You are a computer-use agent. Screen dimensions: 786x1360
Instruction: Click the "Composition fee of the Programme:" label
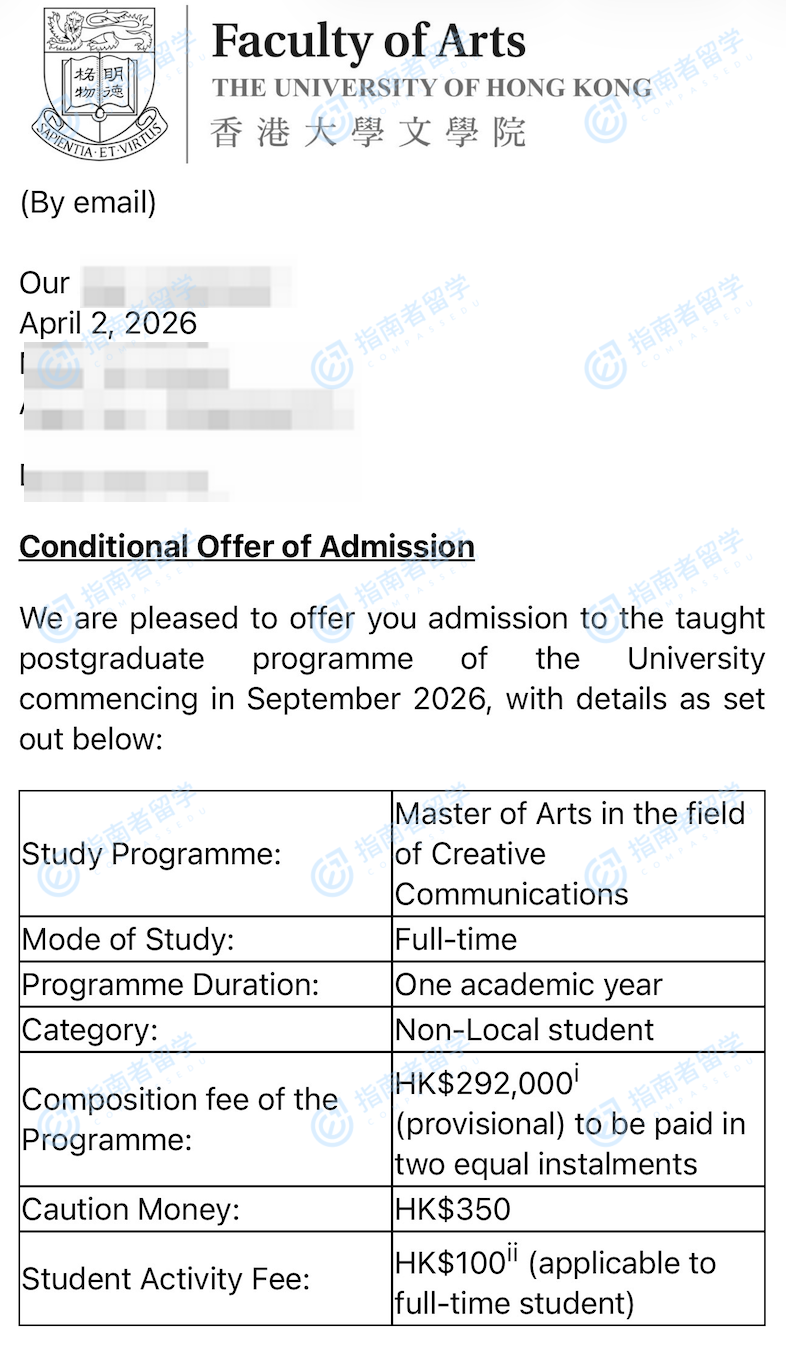coord(180,1119)
